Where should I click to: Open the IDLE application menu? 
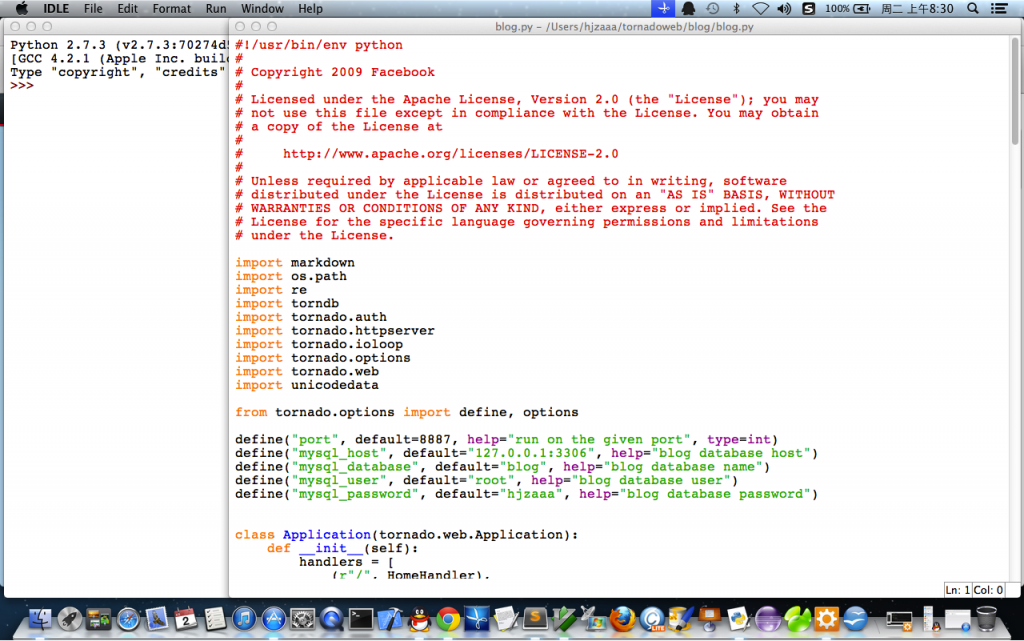tap(56, 8)
